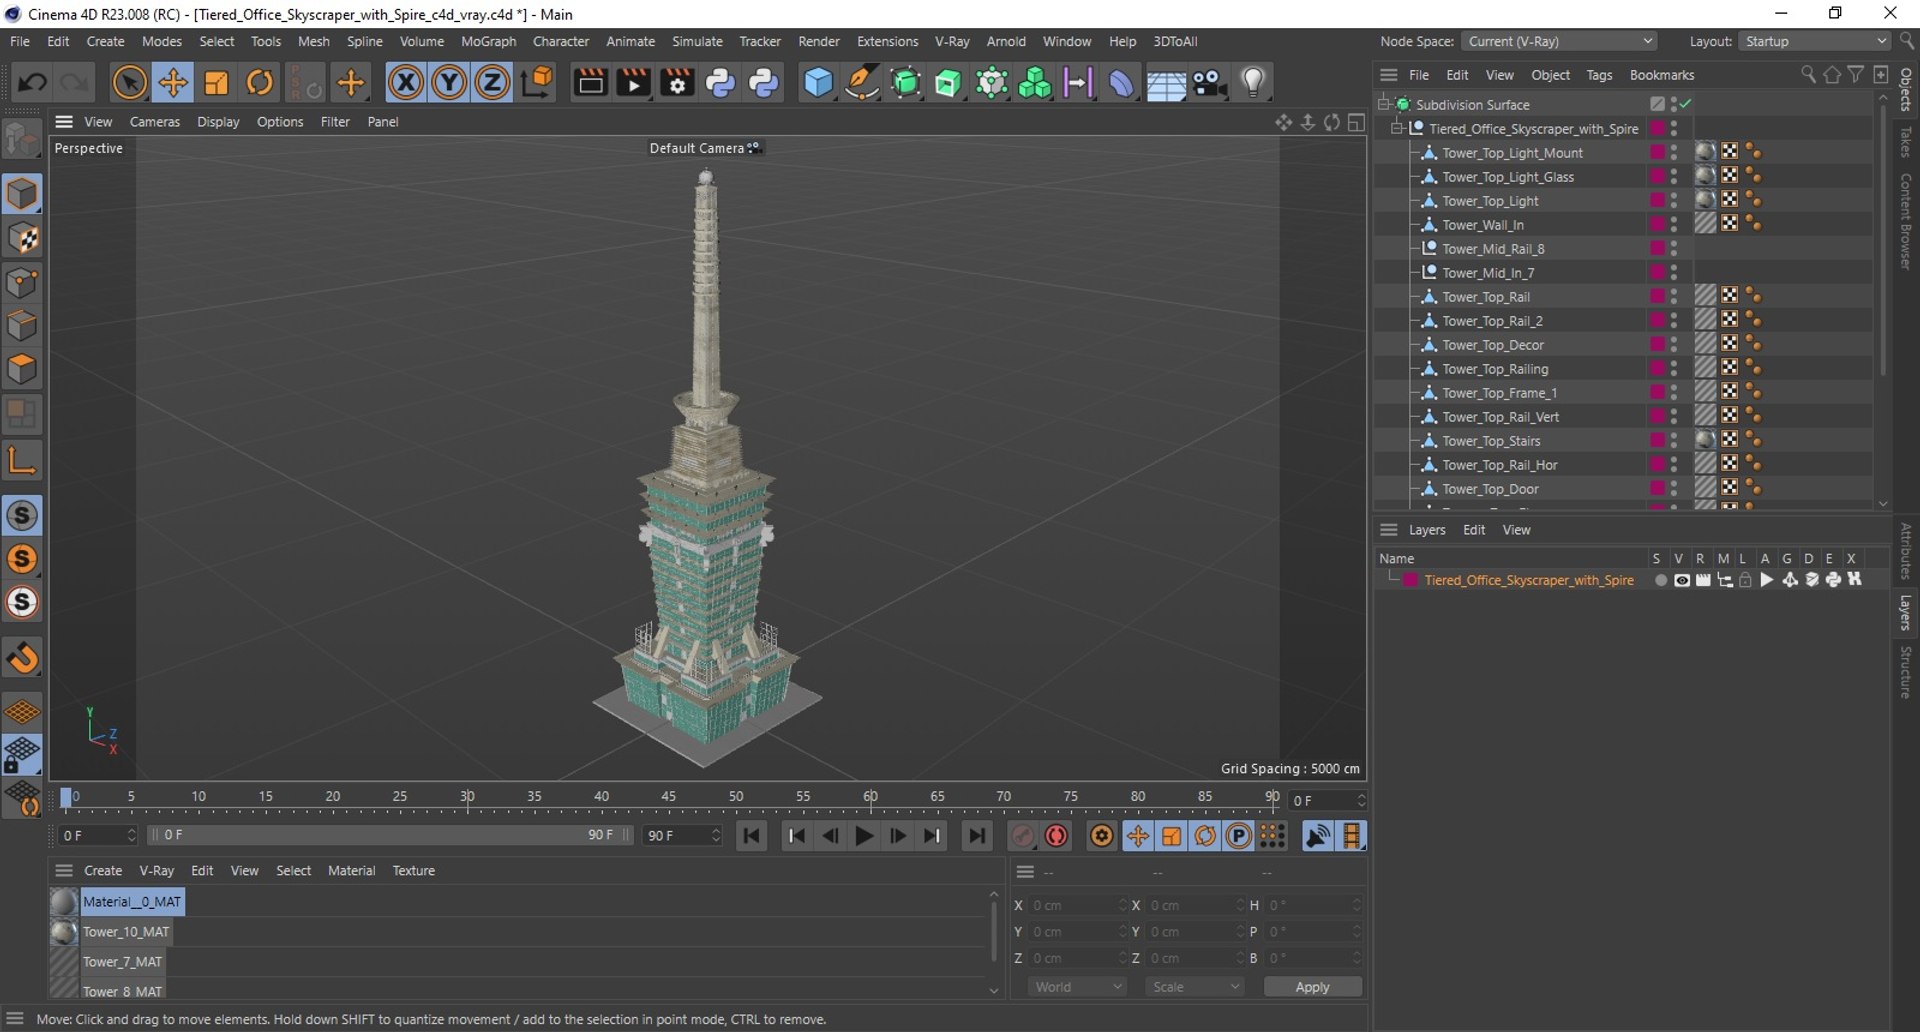Image resolution: width=1920 pixels, height=1032 pixels.
Task: Toggle Z axis lock
Action: tap(492, 83)
